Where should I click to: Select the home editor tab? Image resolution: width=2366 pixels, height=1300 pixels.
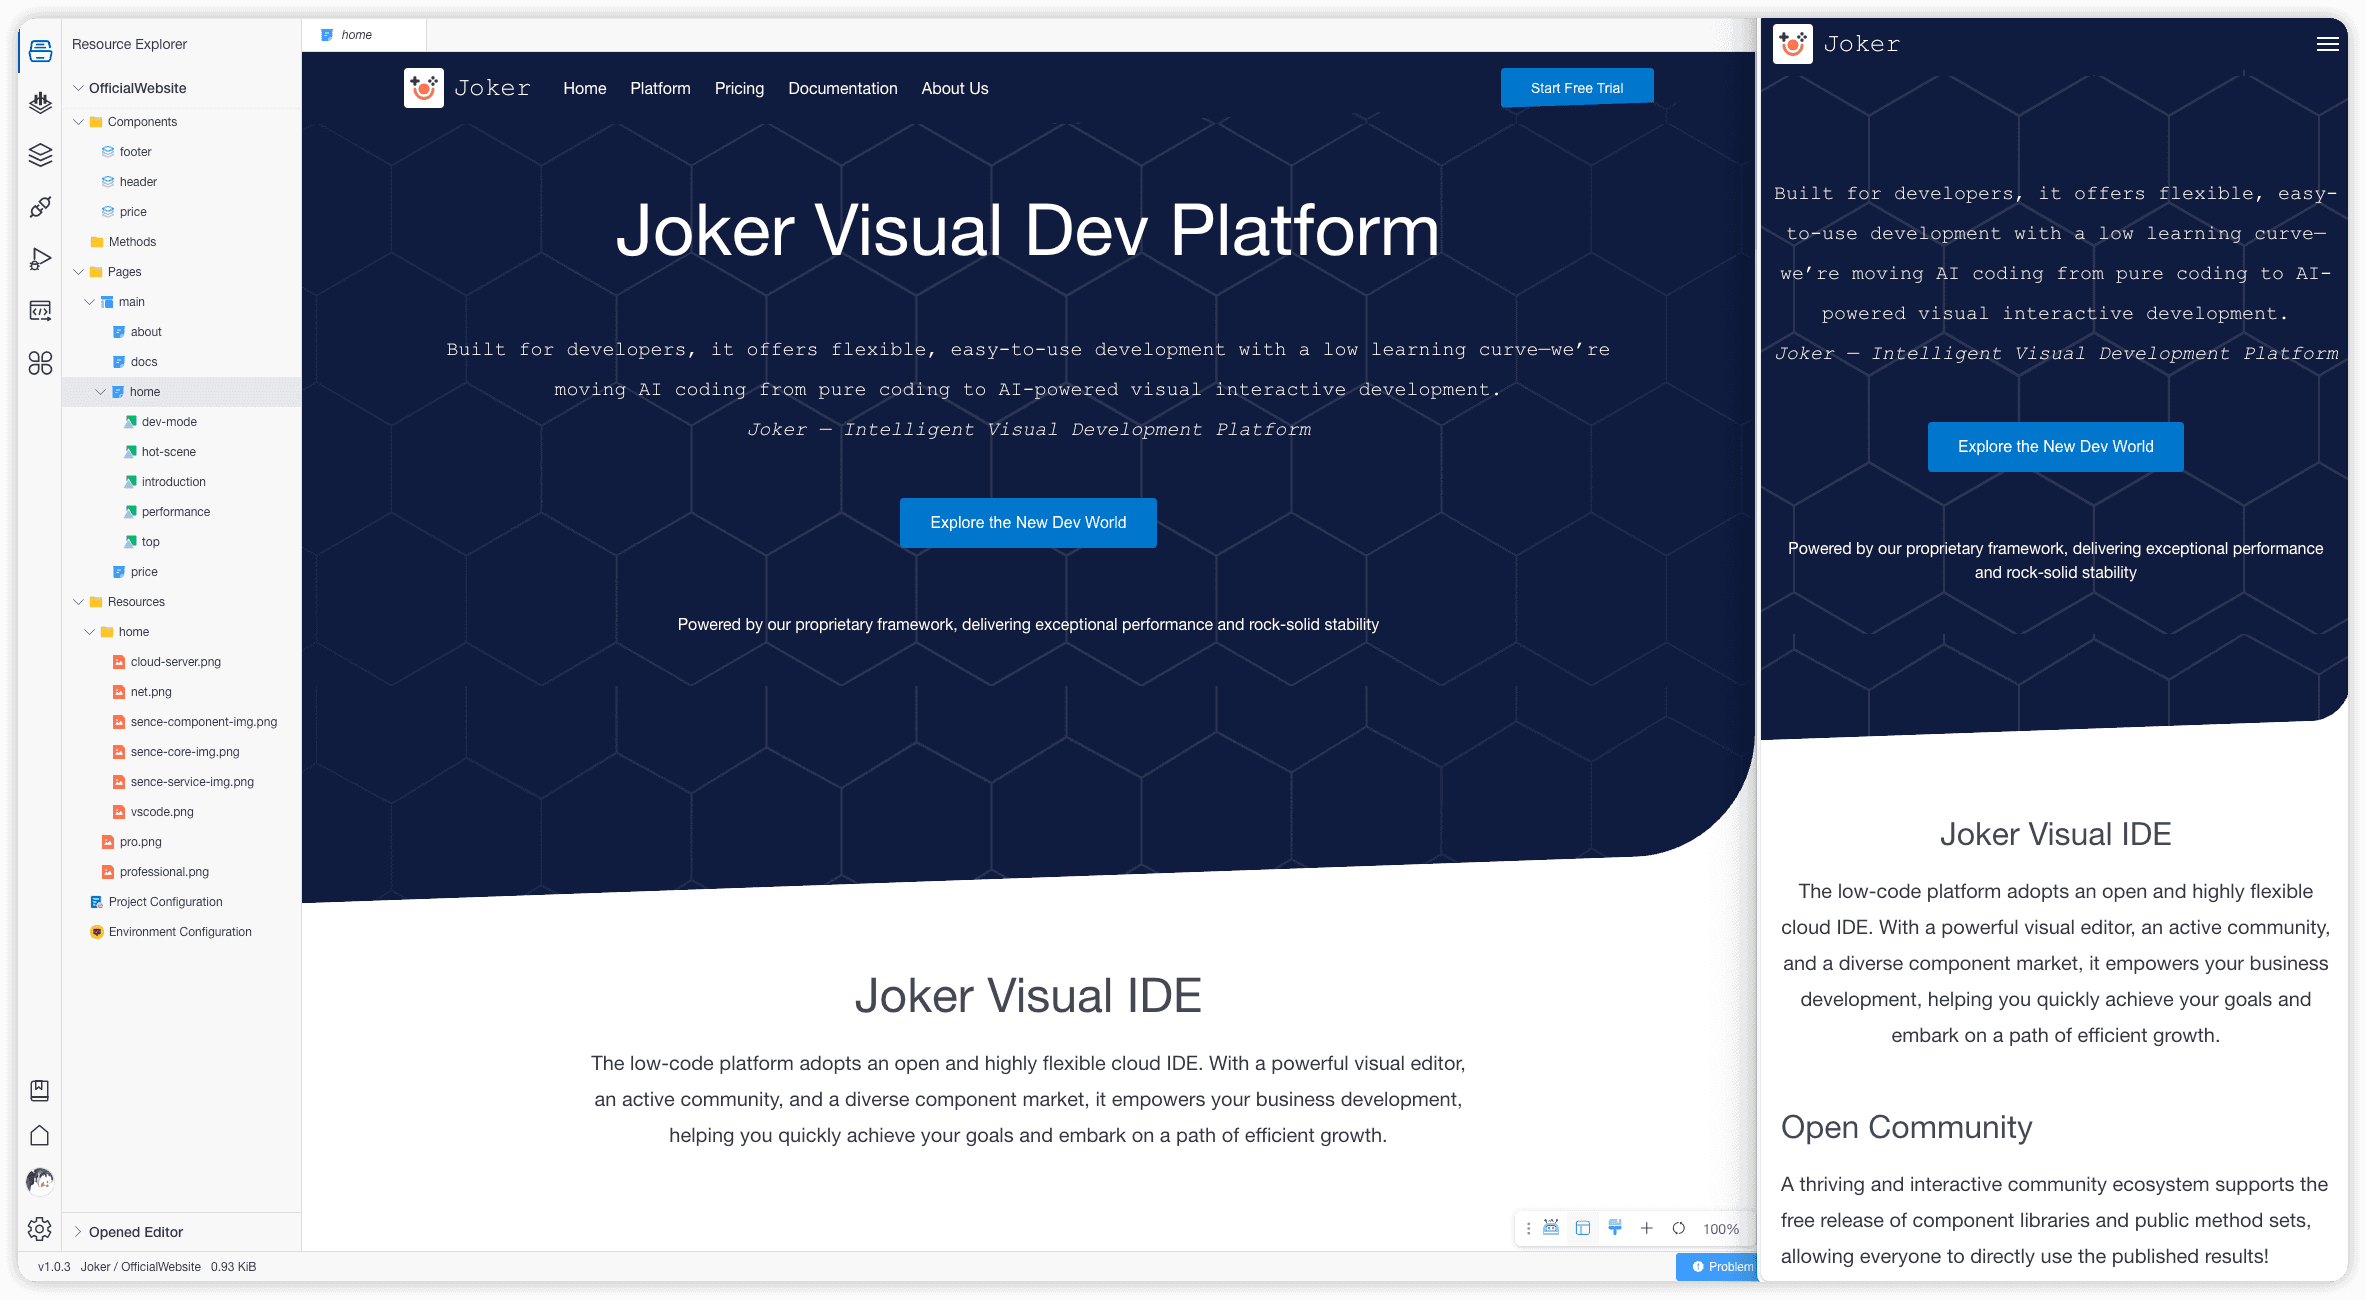coord(356,35)
